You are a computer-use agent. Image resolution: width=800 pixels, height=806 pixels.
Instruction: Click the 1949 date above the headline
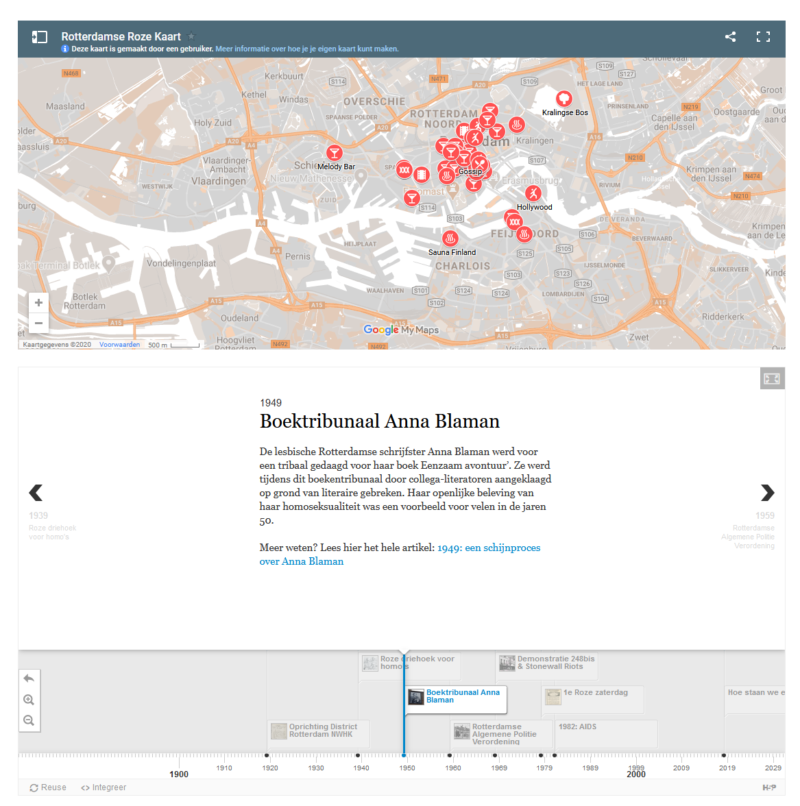click(270, 403)
